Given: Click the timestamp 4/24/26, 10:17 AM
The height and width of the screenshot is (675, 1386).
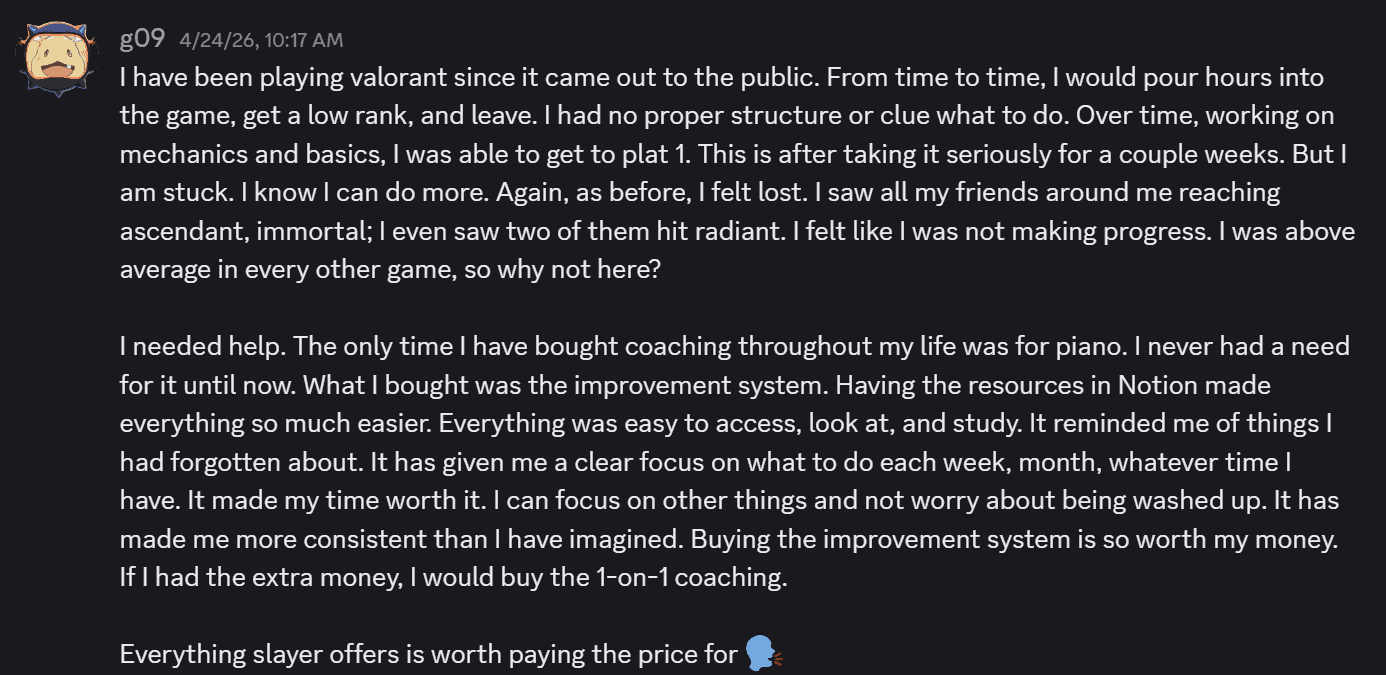Looking at the screenshot, I should [260, 40].
